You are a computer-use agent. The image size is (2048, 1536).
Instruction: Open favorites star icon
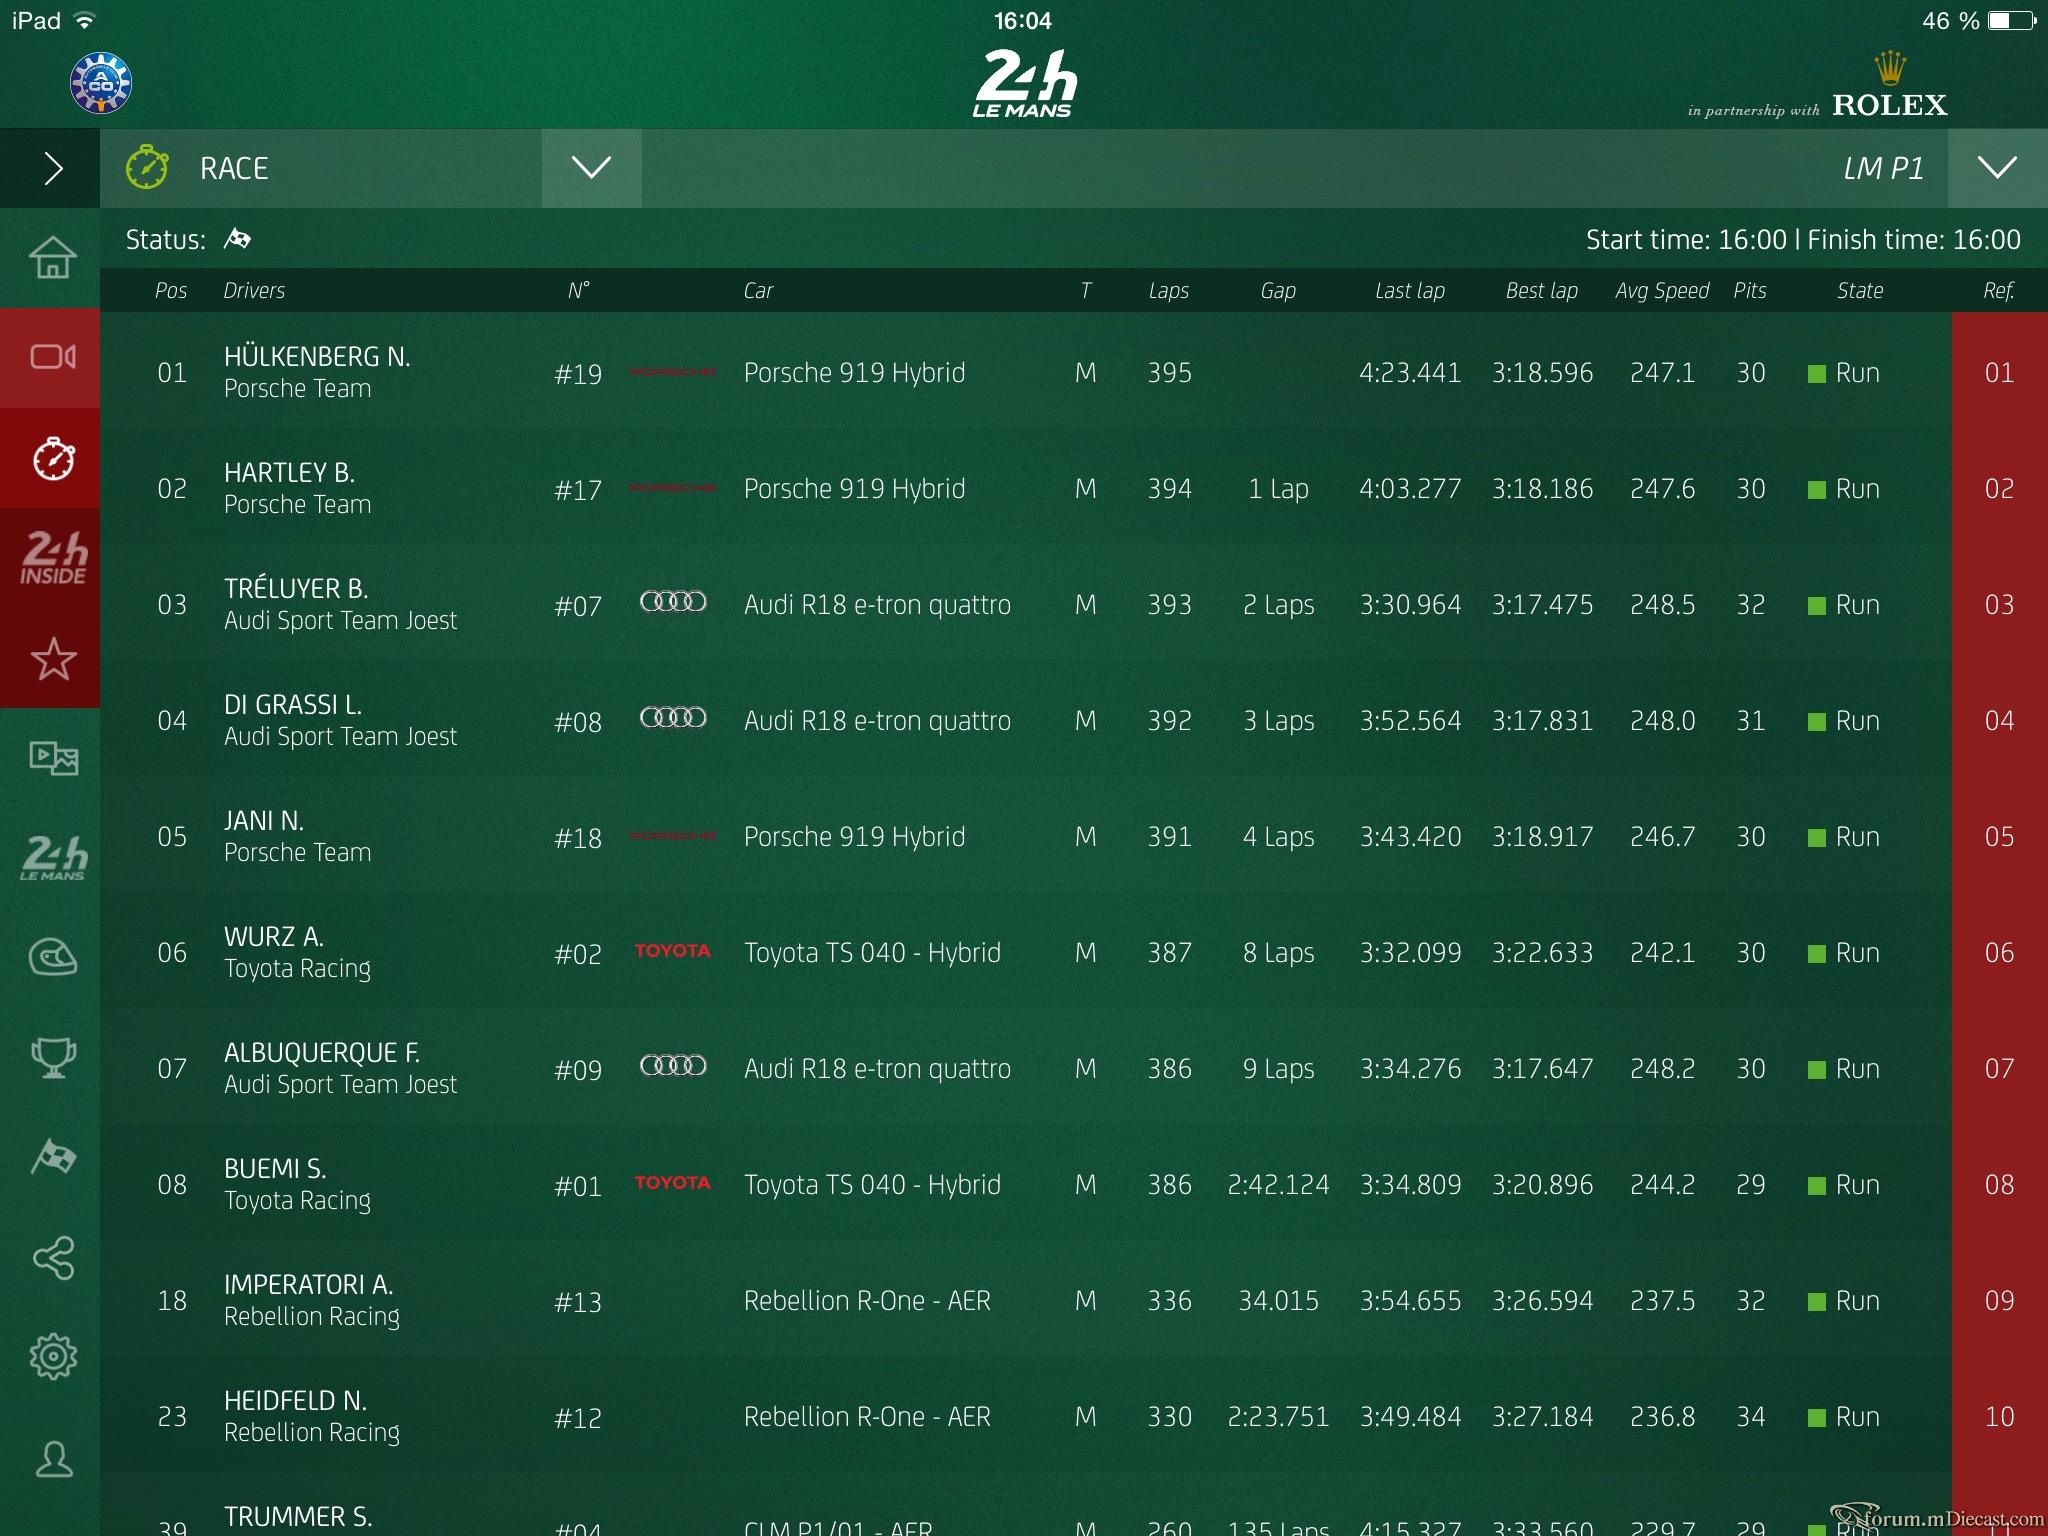(52, 658)
